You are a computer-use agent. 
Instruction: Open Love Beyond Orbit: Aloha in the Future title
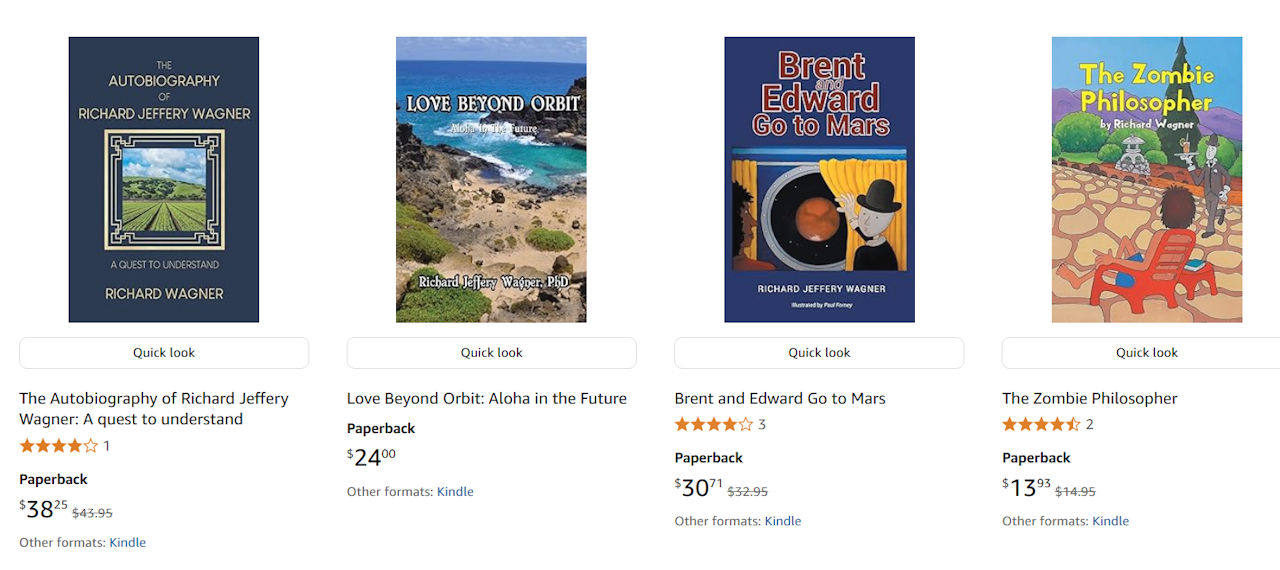tap(486, 398)
